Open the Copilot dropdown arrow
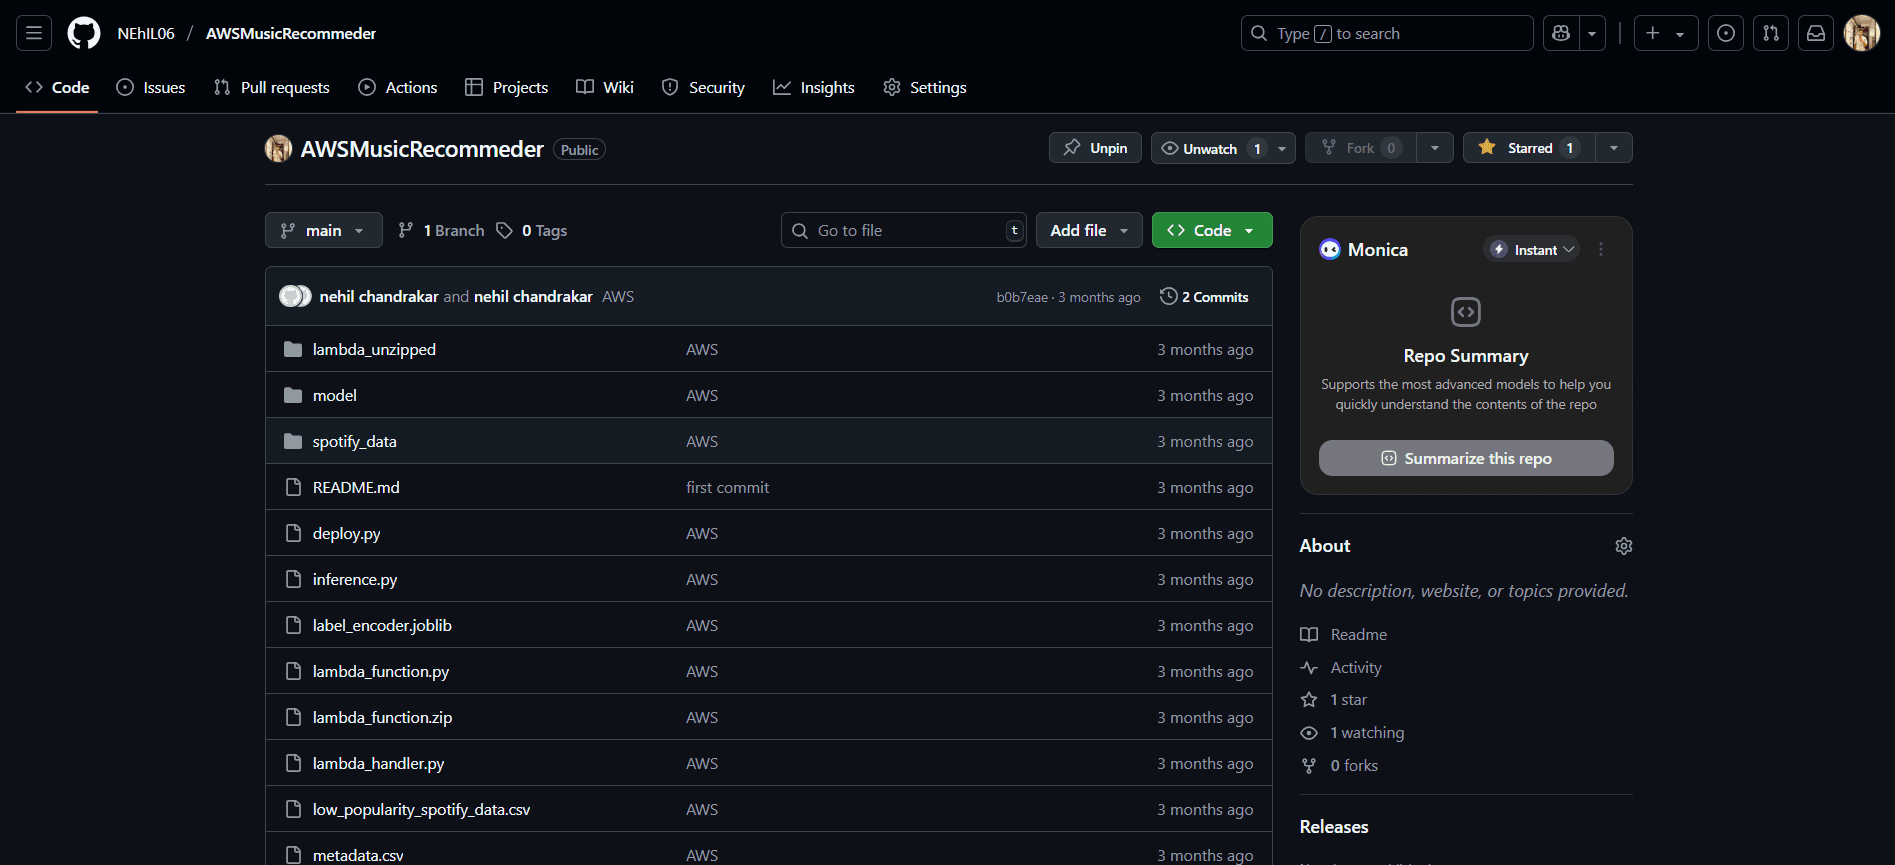Image resolution: width=1895 pixels, height=865 pixels. (x=1592, y=33)
